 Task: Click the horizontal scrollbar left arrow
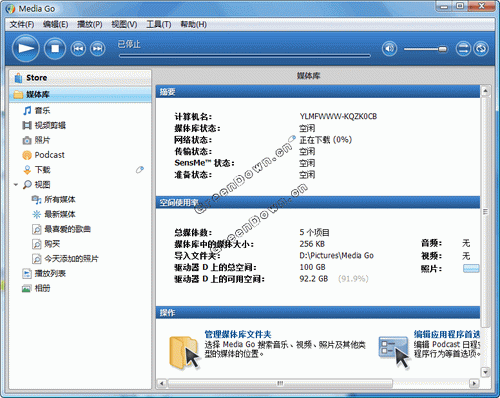[162, 383]
